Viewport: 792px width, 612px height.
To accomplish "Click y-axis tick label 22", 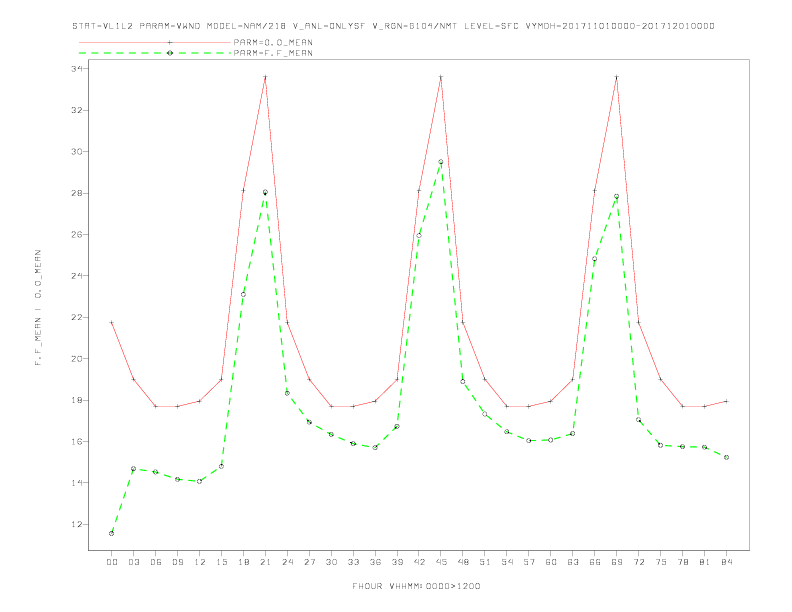I will click(x=77, y=317).
